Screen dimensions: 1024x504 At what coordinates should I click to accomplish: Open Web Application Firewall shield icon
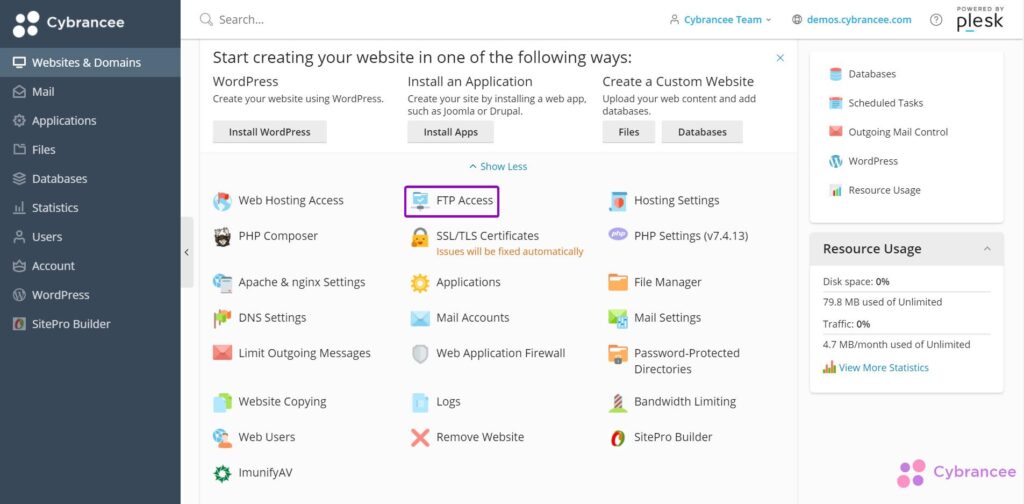tap(420, 354)
